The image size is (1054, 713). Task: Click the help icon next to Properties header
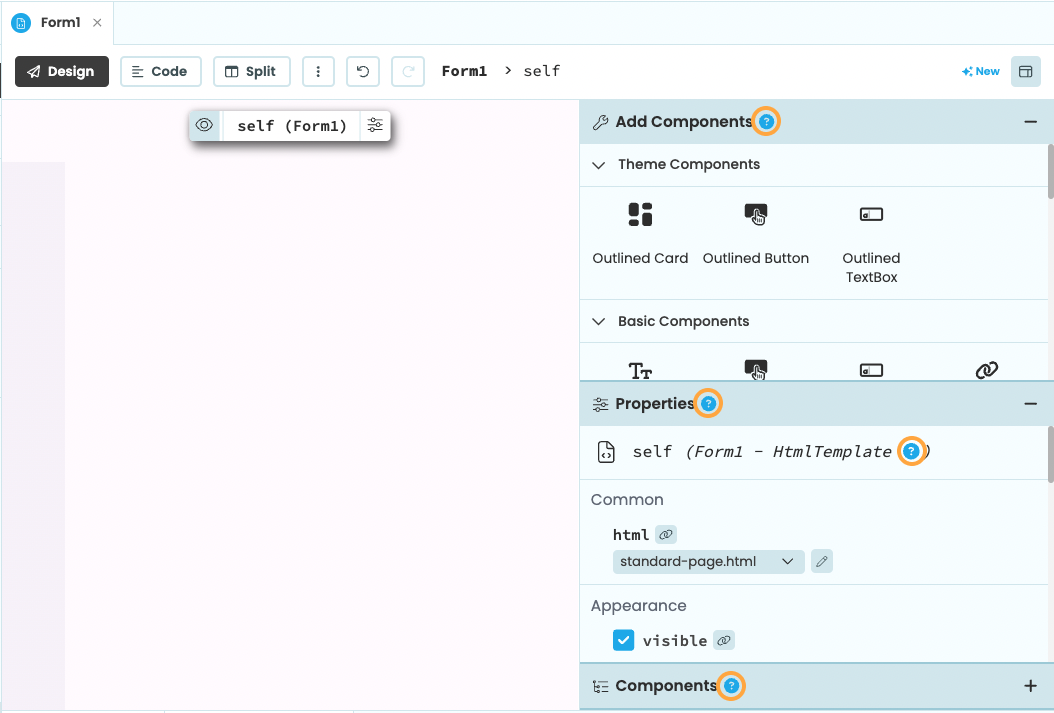708,403
